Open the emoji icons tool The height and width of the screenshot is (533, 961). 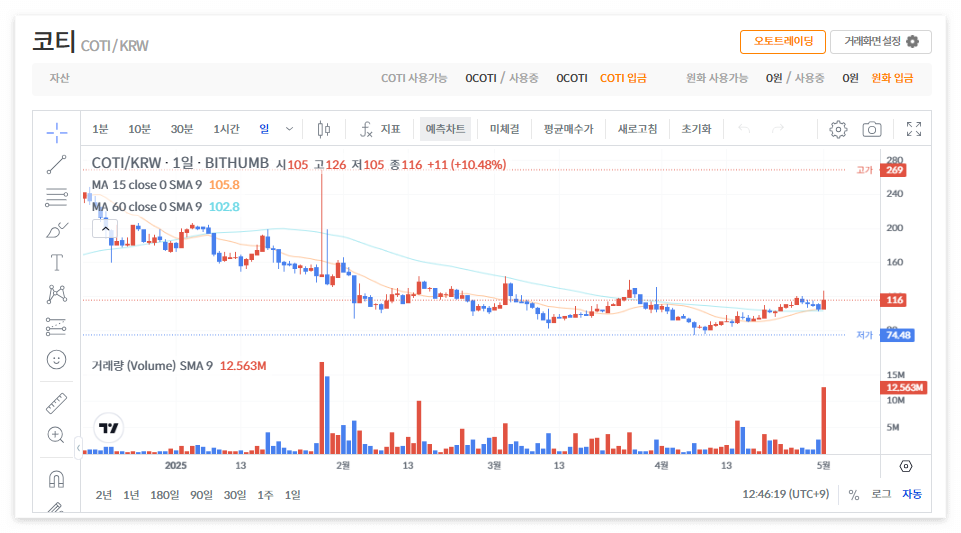click(56, 360)
